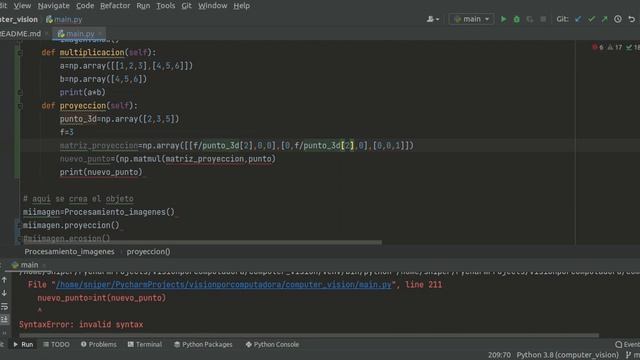Image resolution: width=640 pixels, height=360 pixels.
Task: Open the Python Packages tool window
Action: [203, 344]
